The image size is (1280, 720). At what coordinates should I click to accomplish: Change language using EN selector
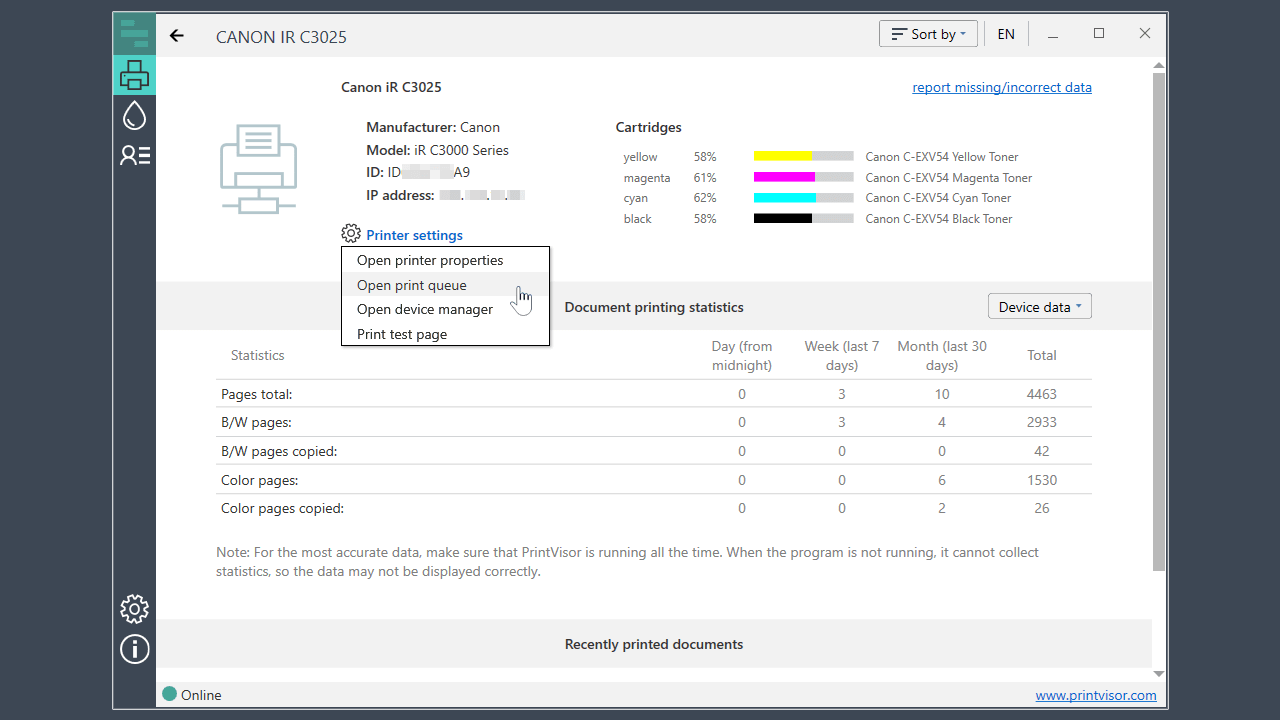coord(1006,34)
